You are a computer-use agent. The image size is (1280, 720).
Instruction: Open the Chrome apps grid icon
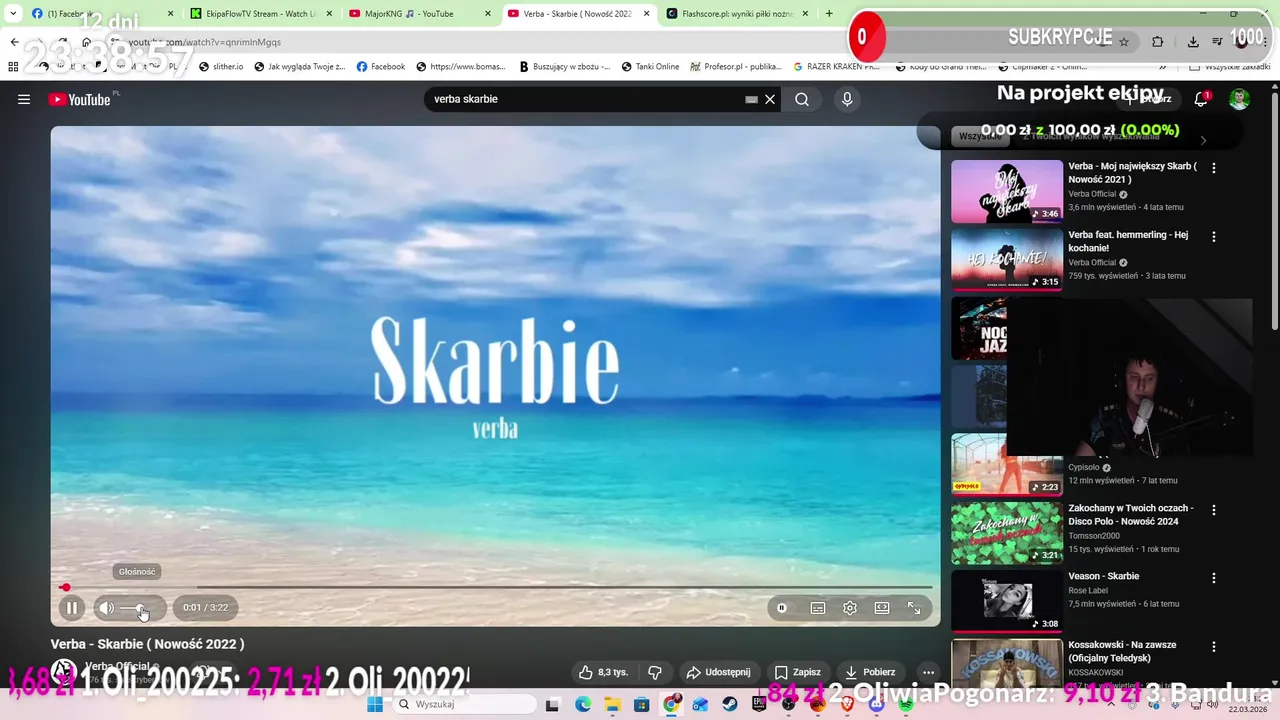[13, 67]
